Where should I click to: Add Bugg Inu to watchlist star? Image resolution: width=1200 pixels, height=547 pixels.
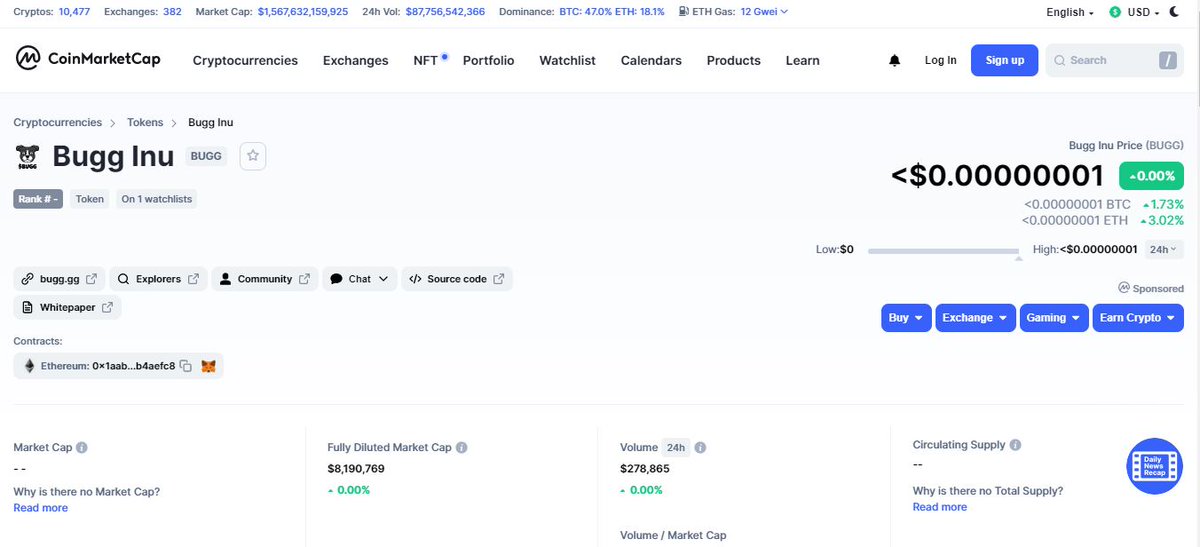tap(253, 156)
